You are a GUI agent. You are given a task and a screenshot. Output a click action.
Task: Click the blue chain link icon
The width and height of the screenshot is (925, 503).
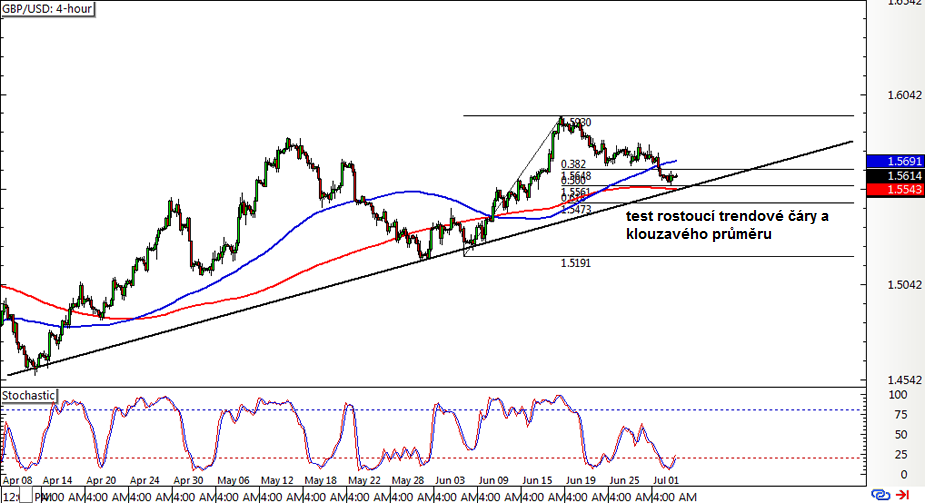tap(880, 495)
